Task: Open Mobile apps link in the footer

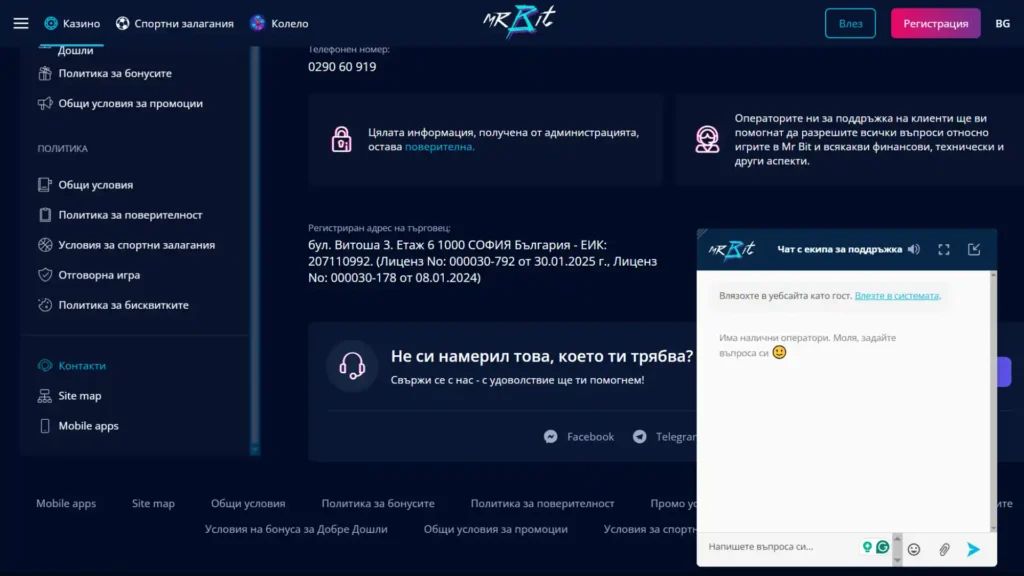Action: [x=66, y=504]
